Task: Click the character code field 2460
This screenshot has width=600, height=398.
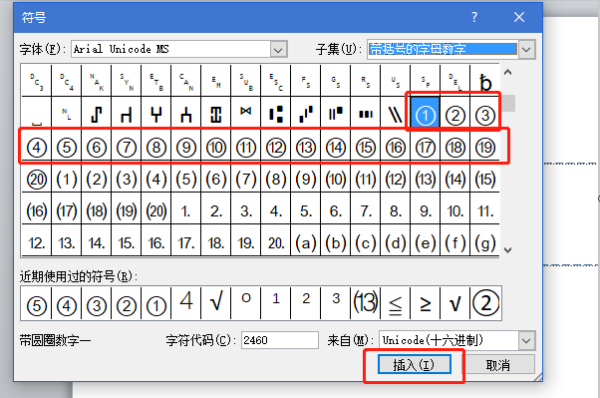Action: [x=279, y=340]
